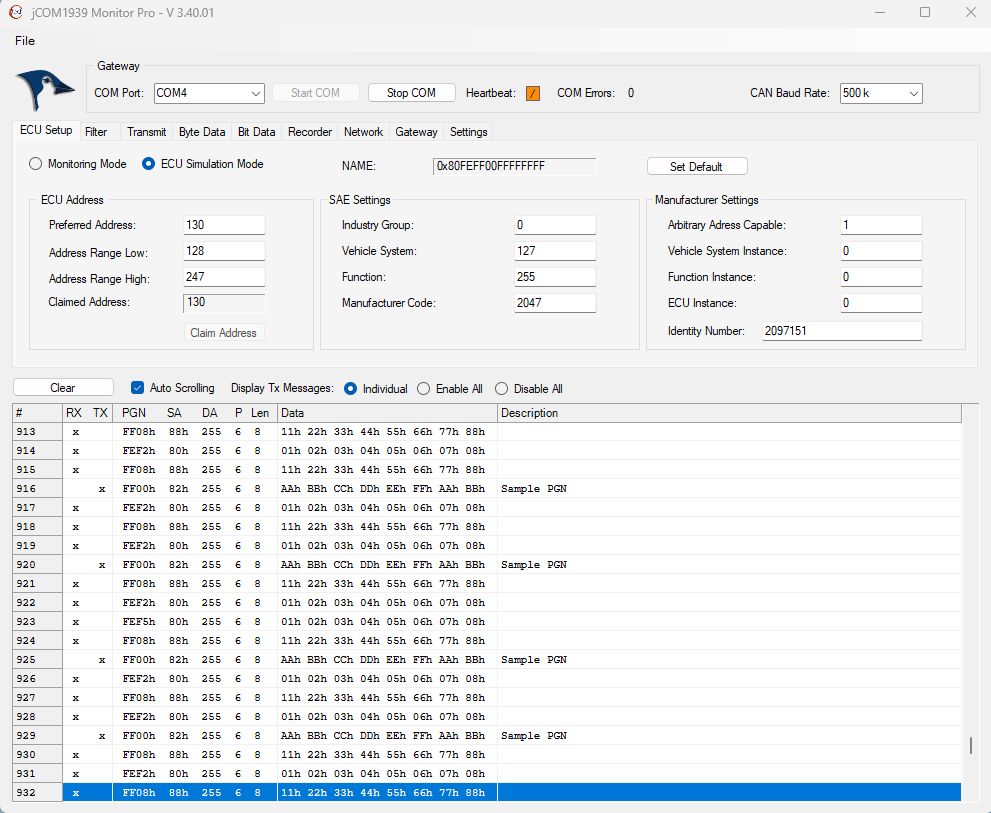Click the Preferred Address input field
Viewport: 991px width, 813px height.
tap(224, 225)
